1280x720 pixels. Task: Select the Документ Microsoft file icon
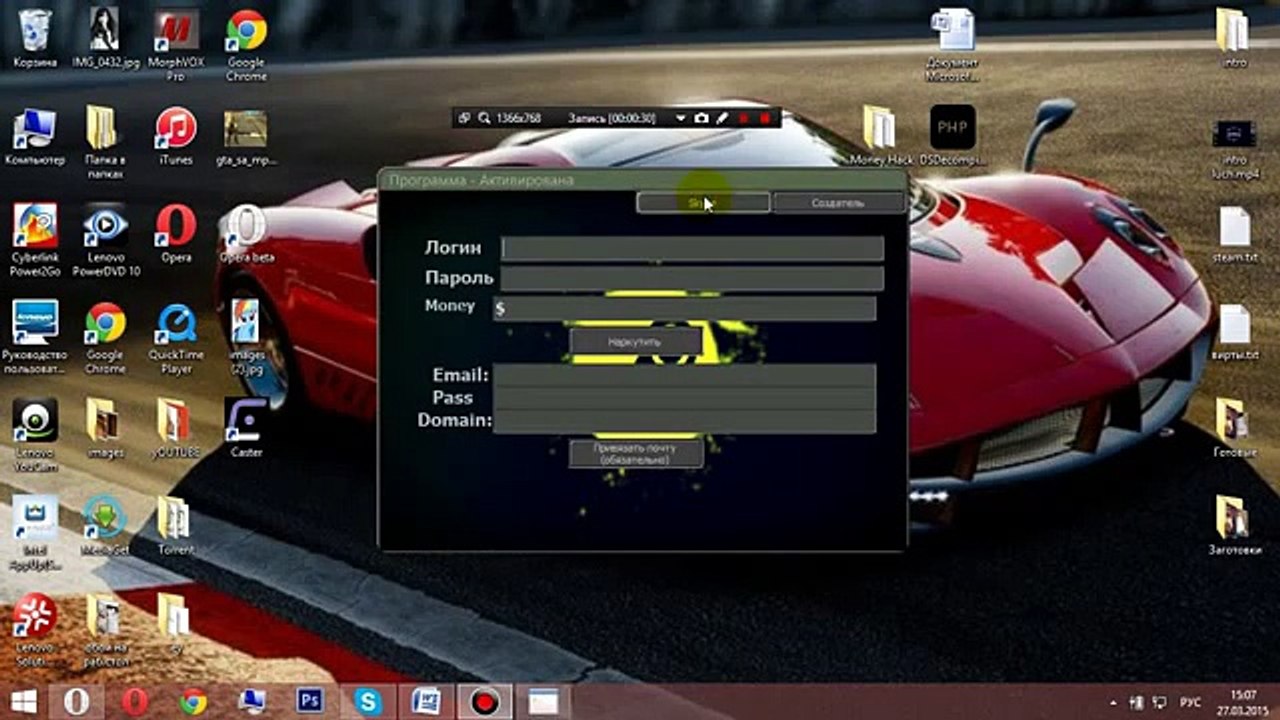952,45
